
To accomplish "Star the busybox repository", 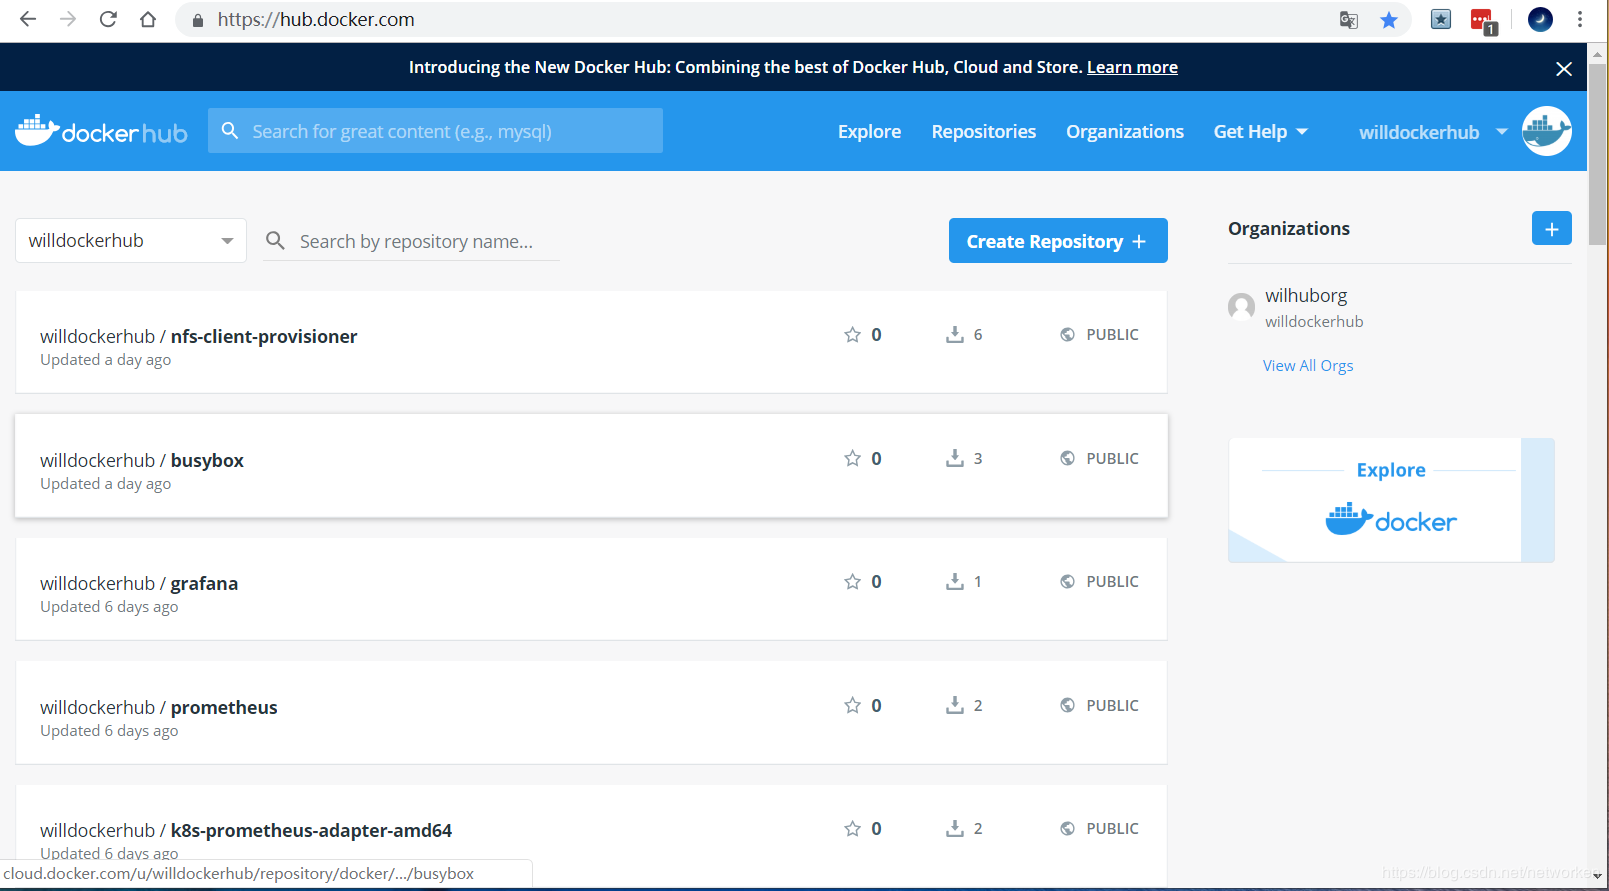I will point(852,459).
